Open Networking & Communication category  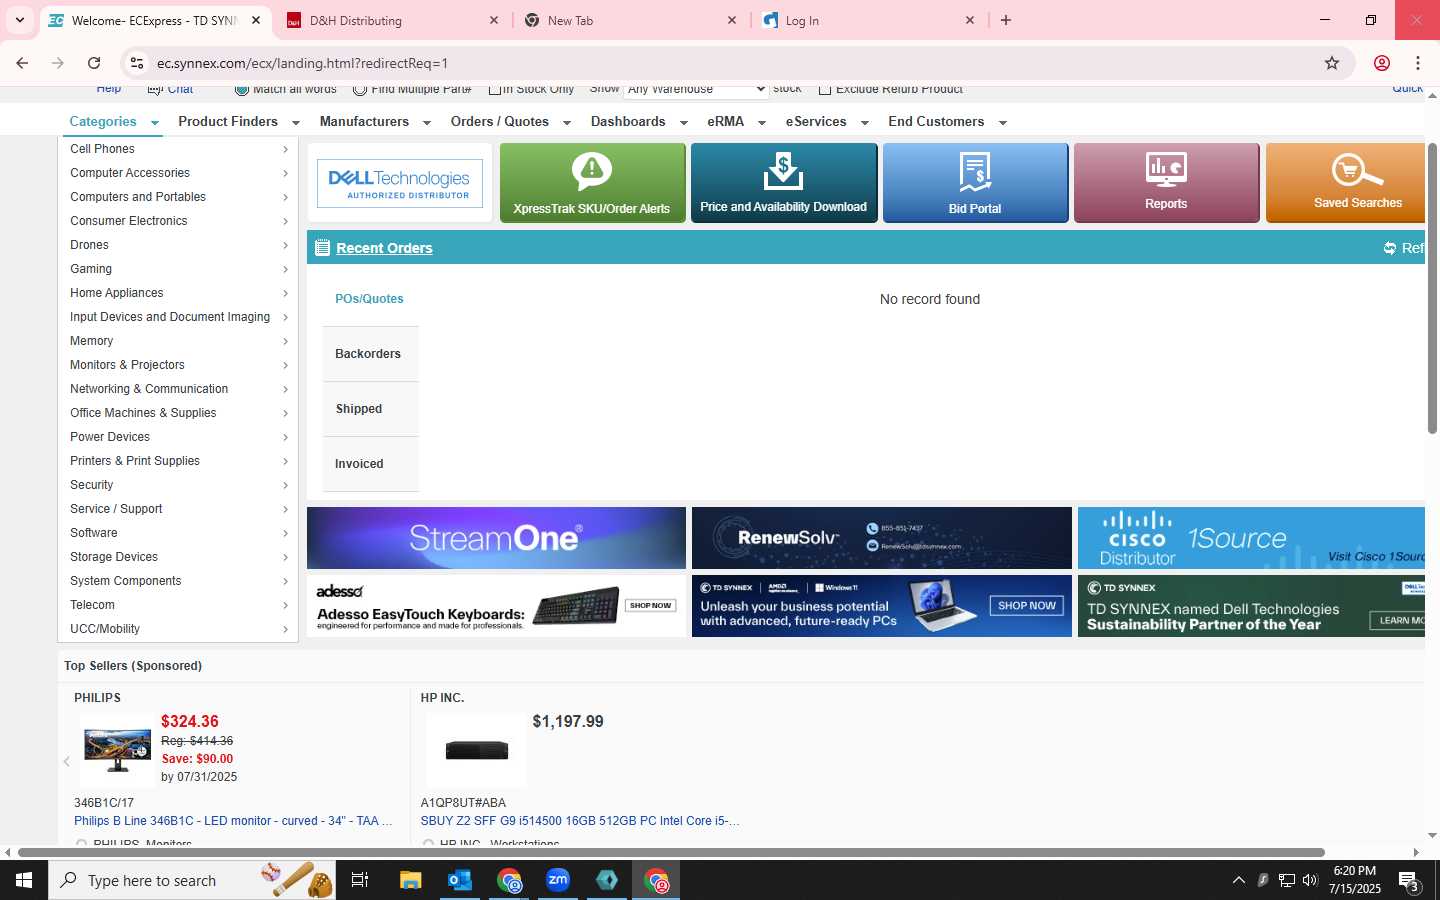(x=178, y=389)
